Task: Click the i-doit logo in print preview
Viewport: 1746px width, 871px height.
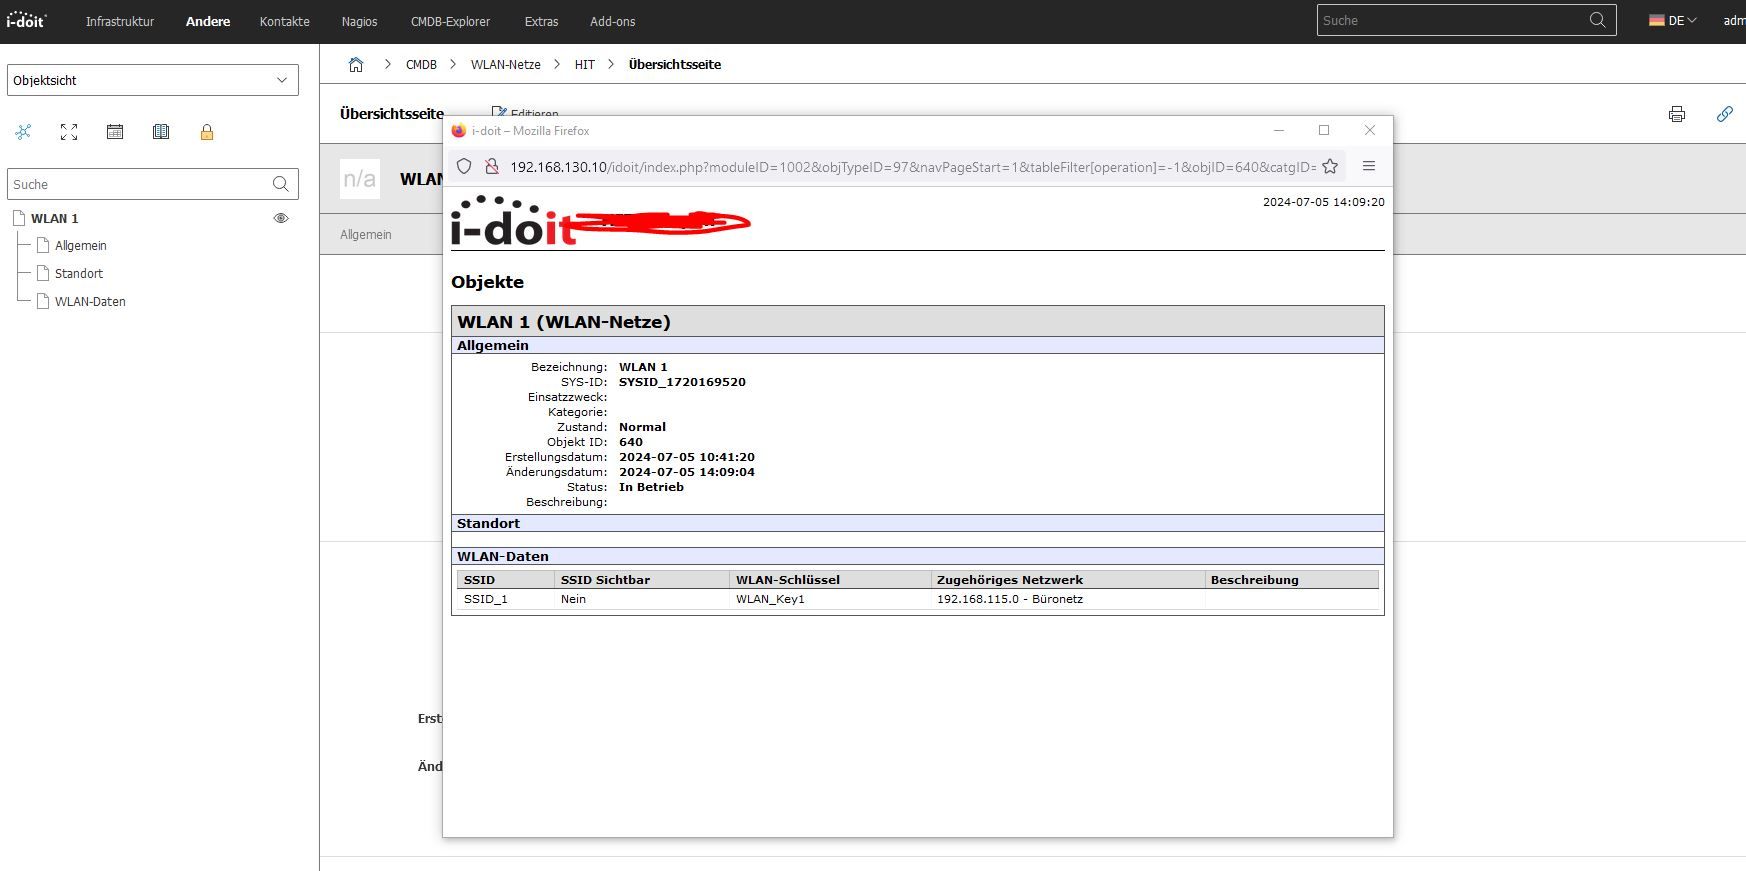Action: [x=513, y=221]
